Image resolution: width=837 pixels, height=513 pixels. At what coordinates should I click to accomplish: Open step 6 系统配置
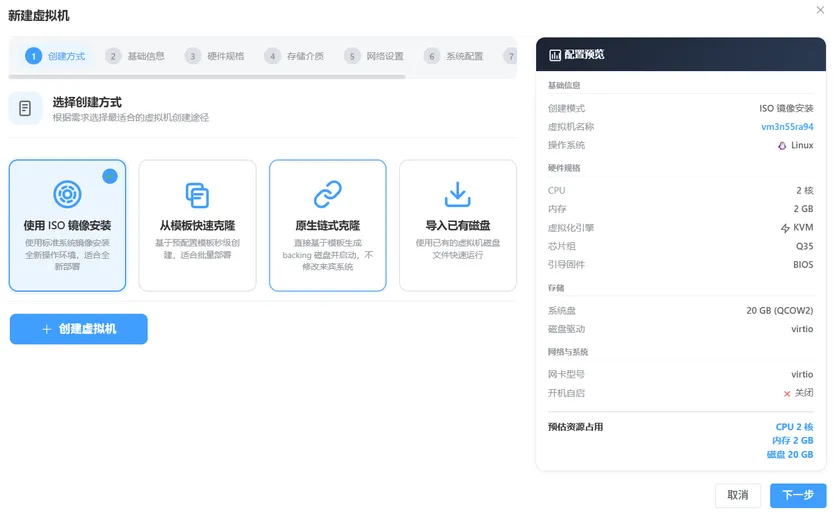pos(453,56)
